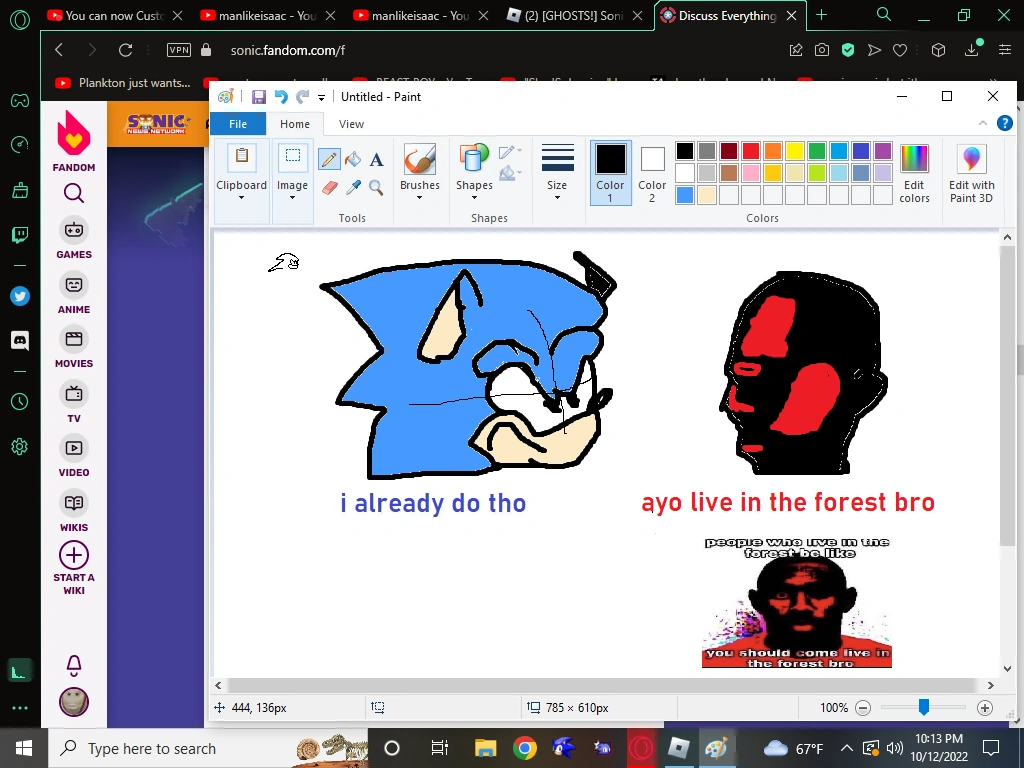Screen dimensions: 1024x768
Task: Select the Pencil tool in Paint
Action: click(329, 159)
